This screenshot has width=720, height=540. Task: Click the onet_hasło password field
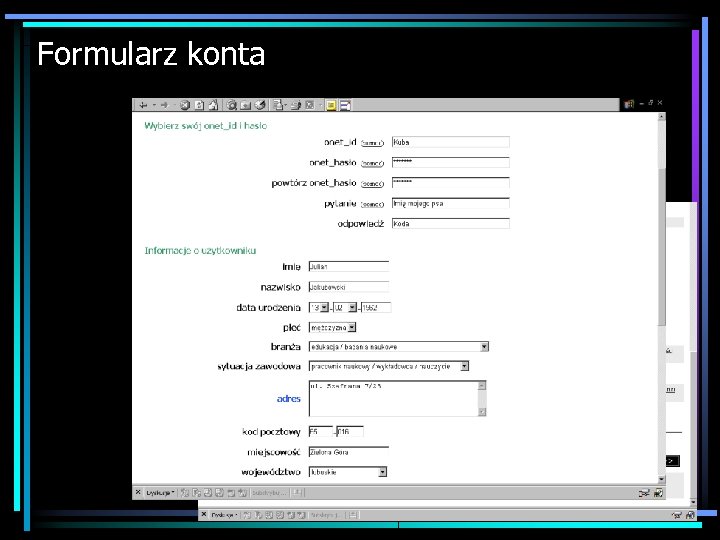(450, 162)
